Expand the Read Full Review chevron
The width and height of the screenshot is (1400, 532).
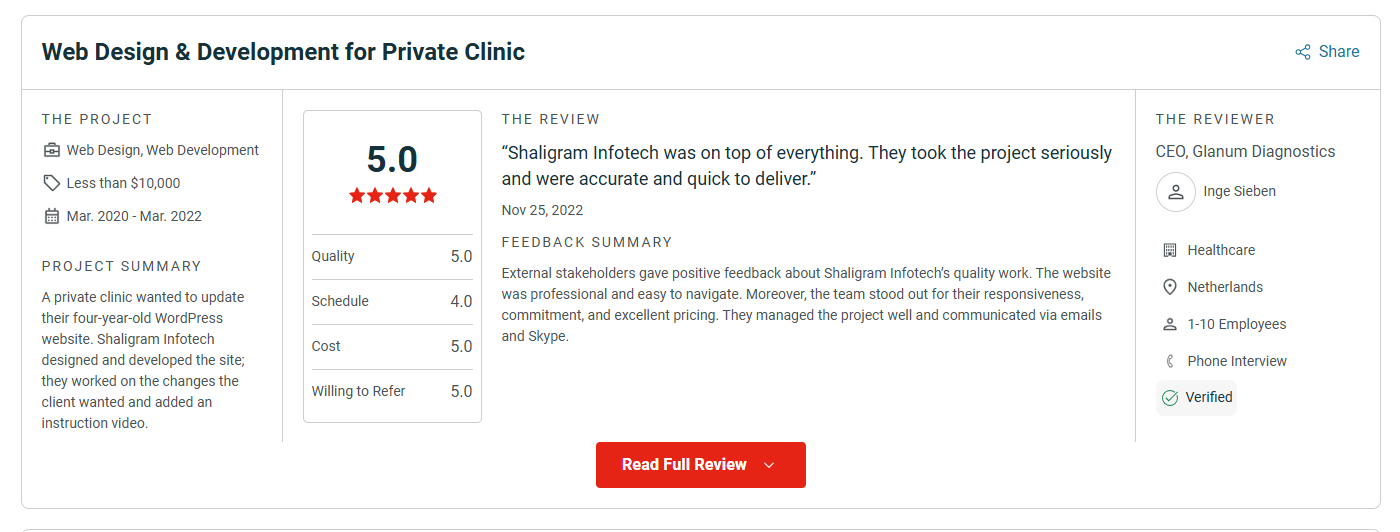coord(769,465)
